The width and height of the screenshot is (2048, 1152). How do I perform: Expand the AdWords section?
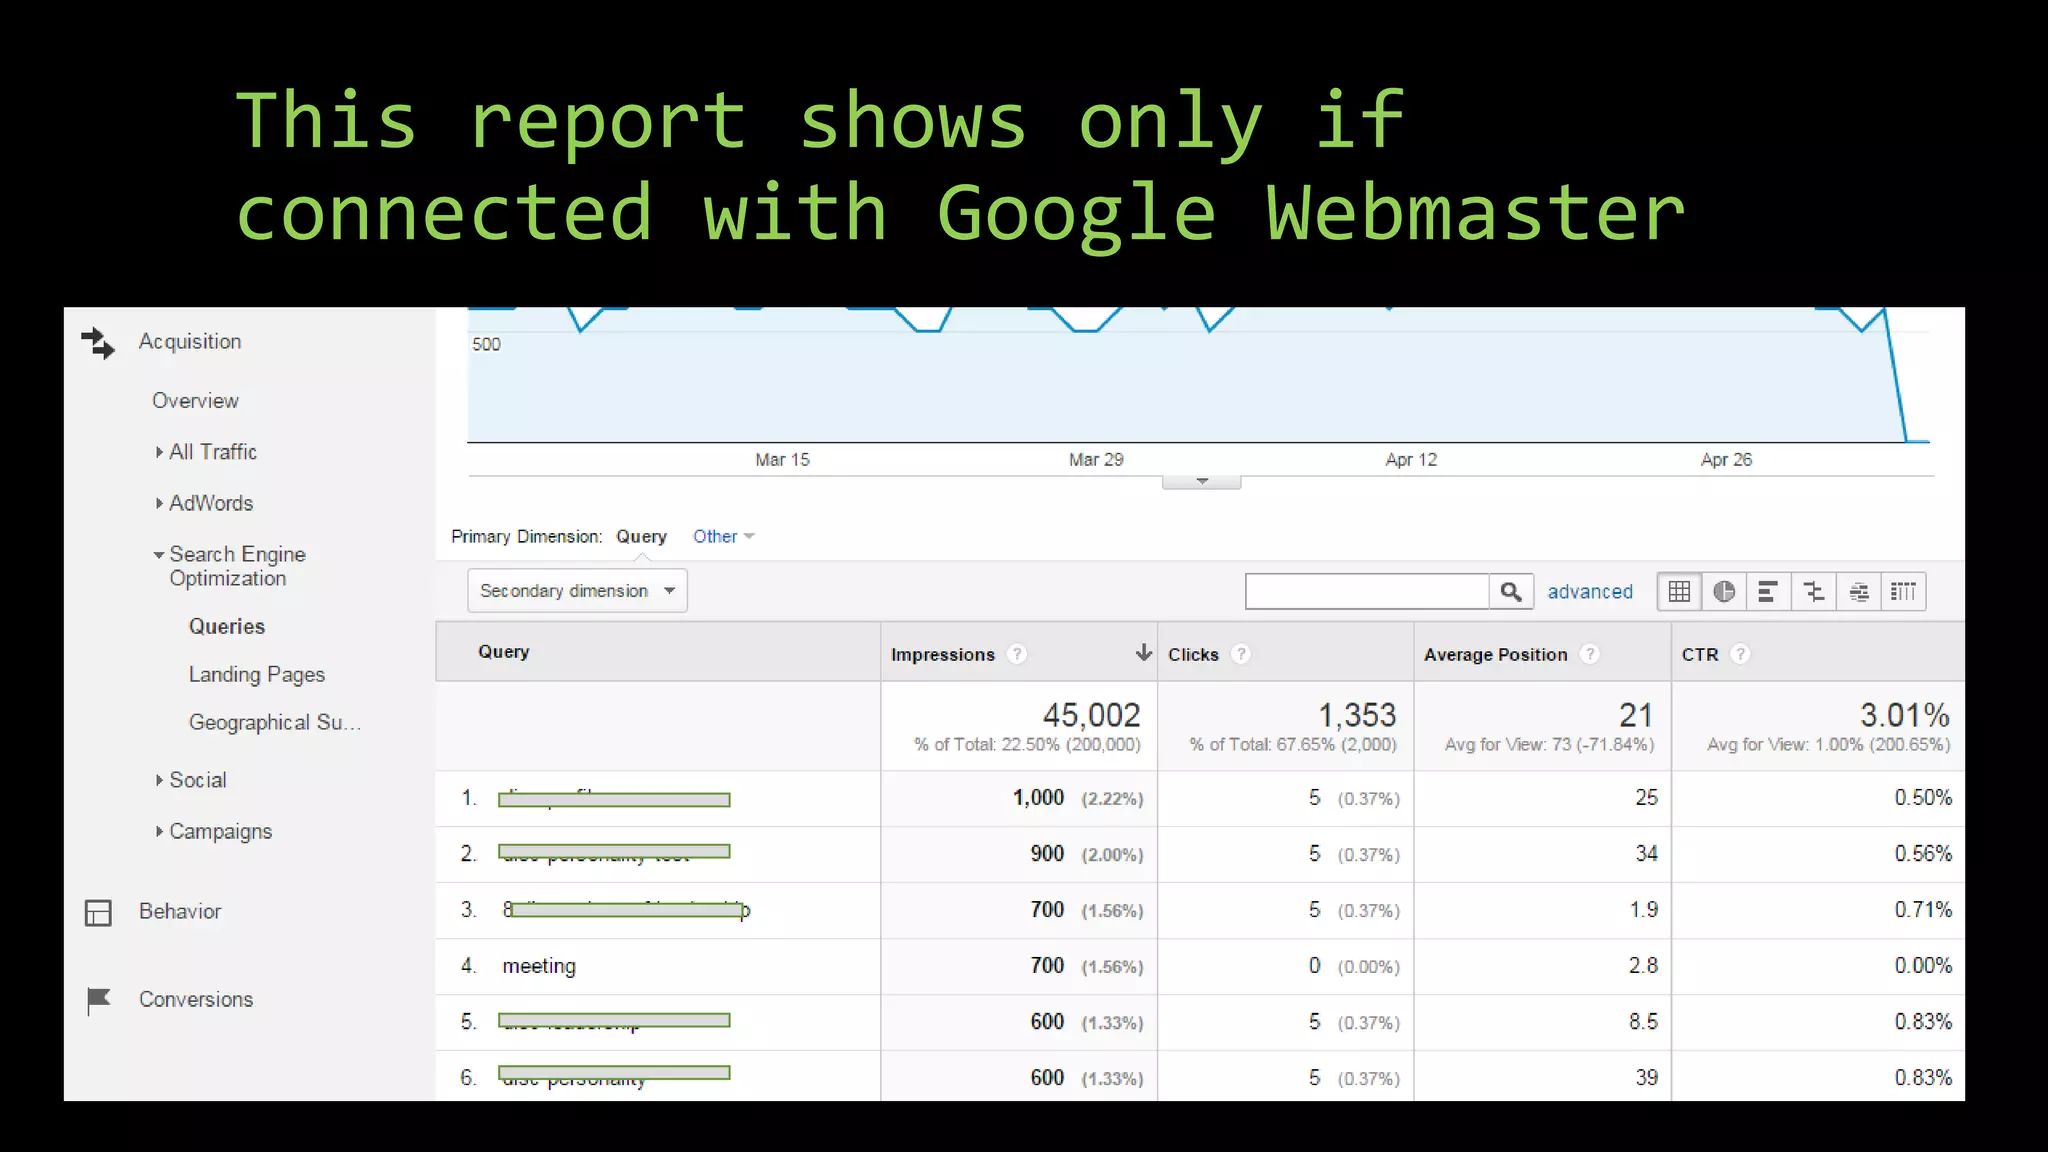159,503
